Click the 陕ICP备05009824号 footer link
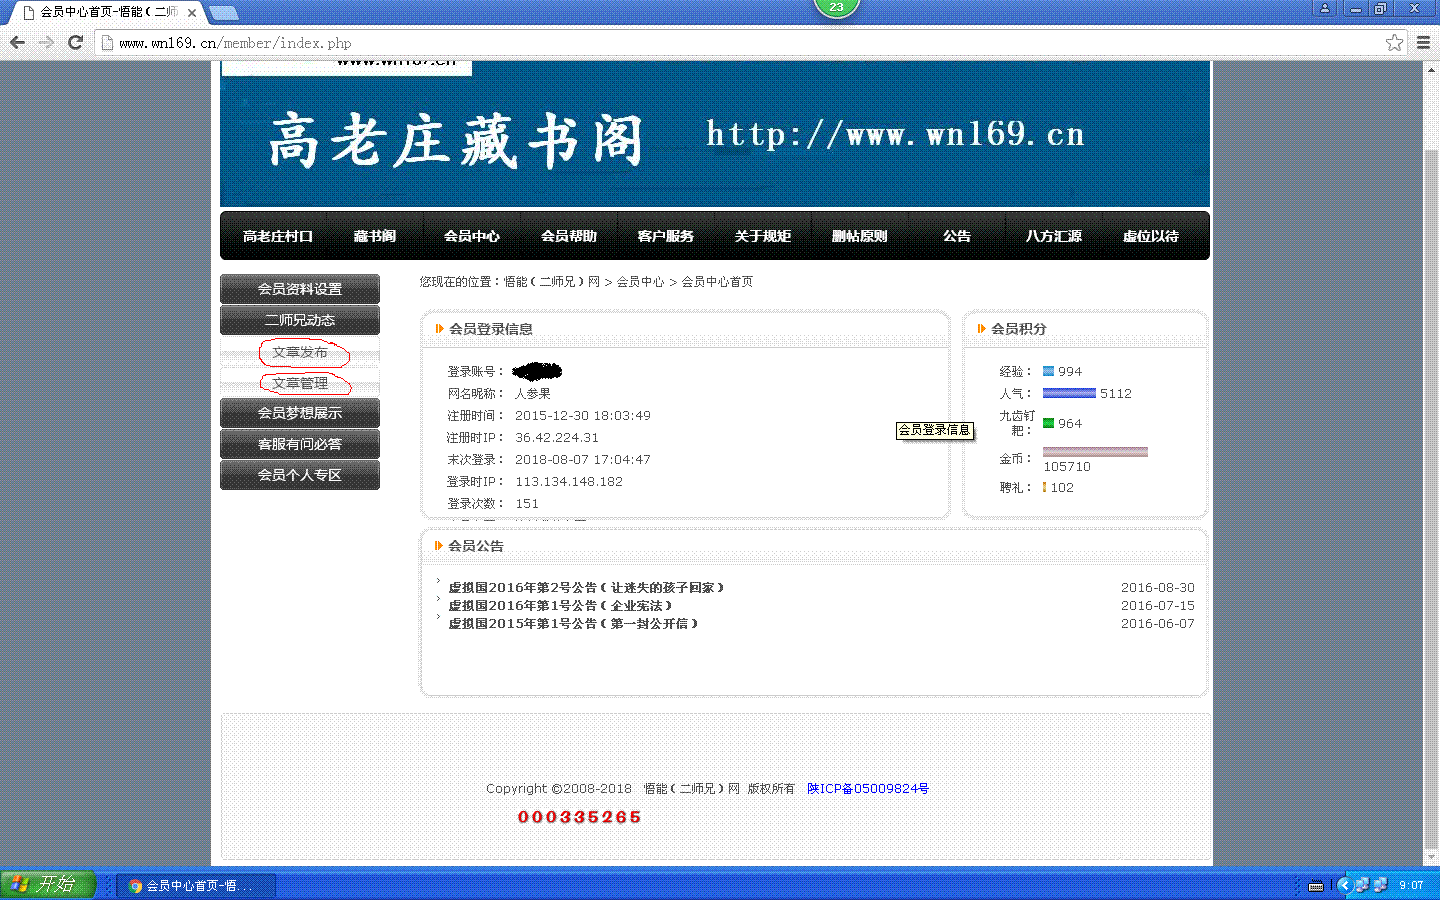The image size is (1440, 900). click(x=867, y=789)
